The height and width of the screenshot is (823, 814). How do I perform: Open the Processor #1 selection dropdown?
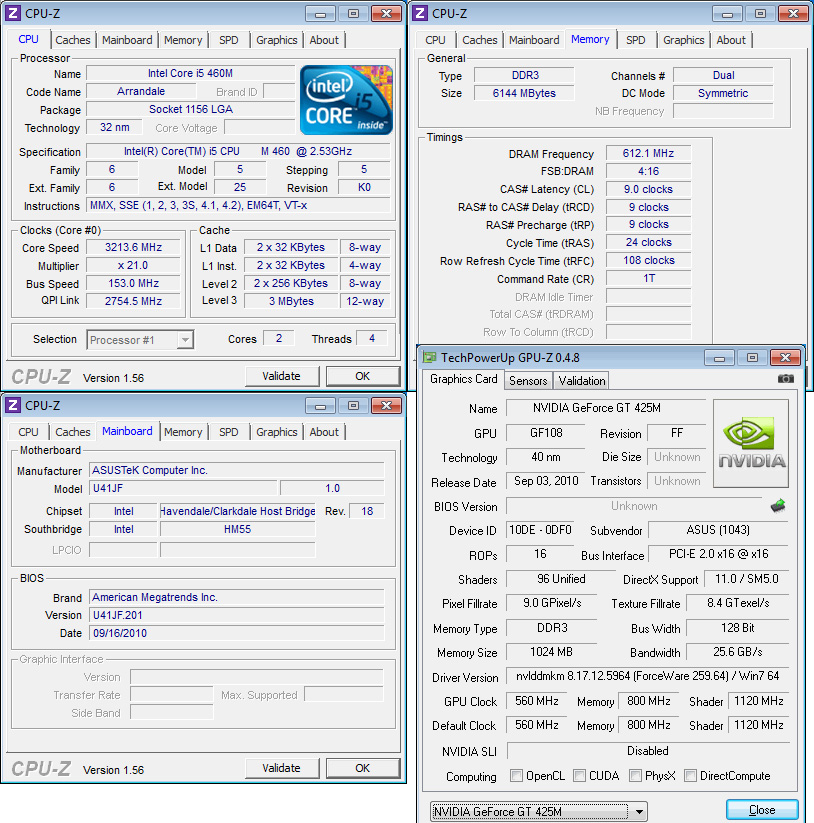click(x=140, y=340)
